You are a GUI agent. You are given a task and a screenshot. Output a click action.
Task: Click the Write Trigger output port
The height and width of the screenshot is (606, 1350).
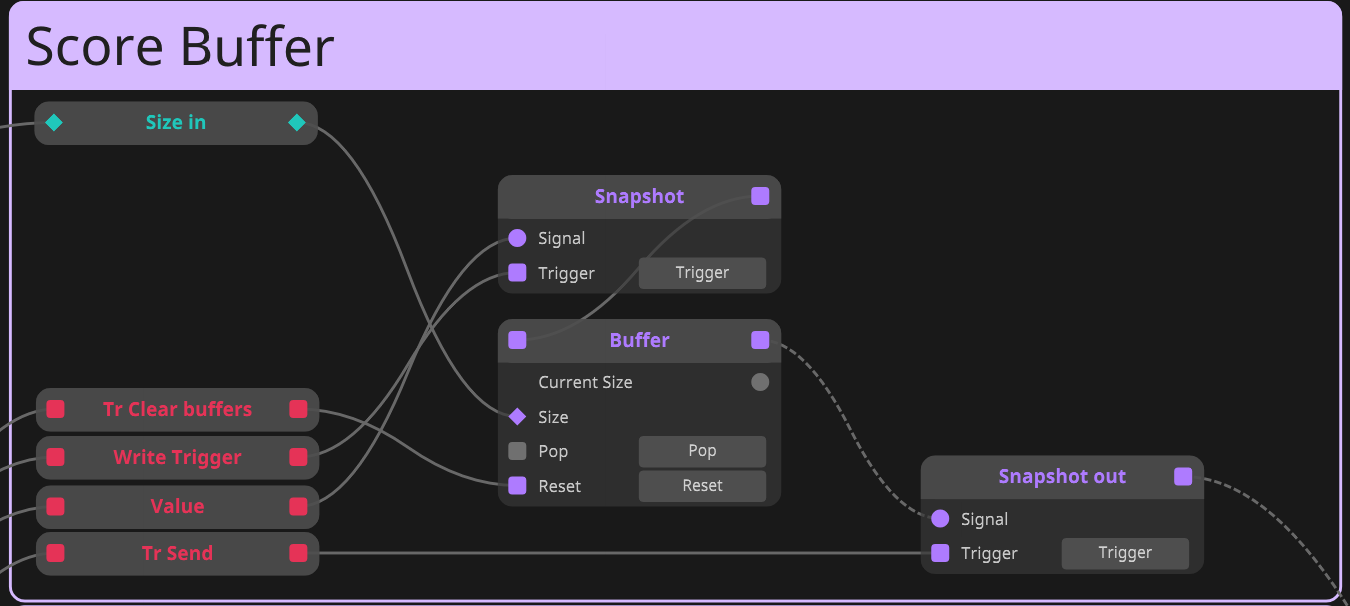(x=298, y=457)
